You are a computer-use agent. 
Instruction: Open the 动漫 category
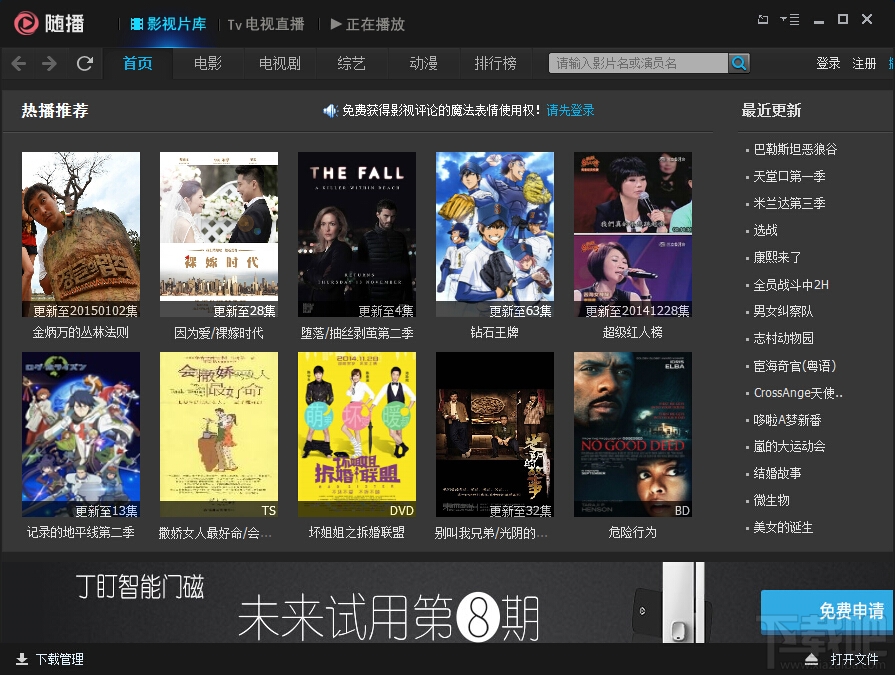pos(424,63)
